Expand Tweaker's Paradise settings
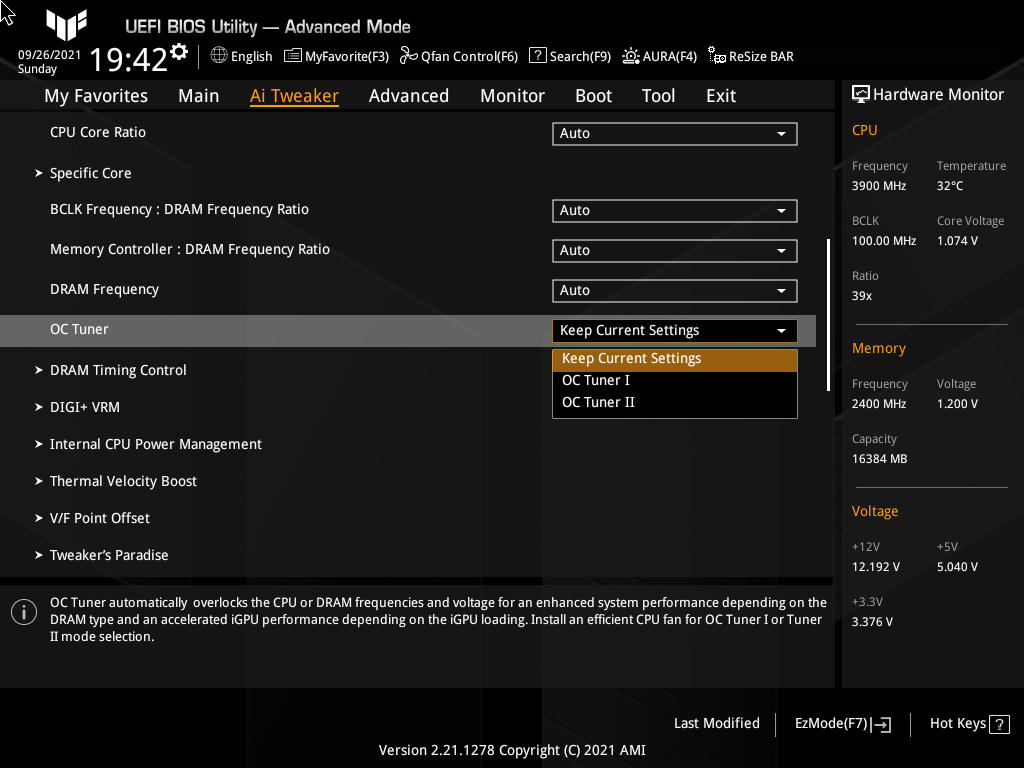This screenshot has width=1024, height=768. click(109, 555)
